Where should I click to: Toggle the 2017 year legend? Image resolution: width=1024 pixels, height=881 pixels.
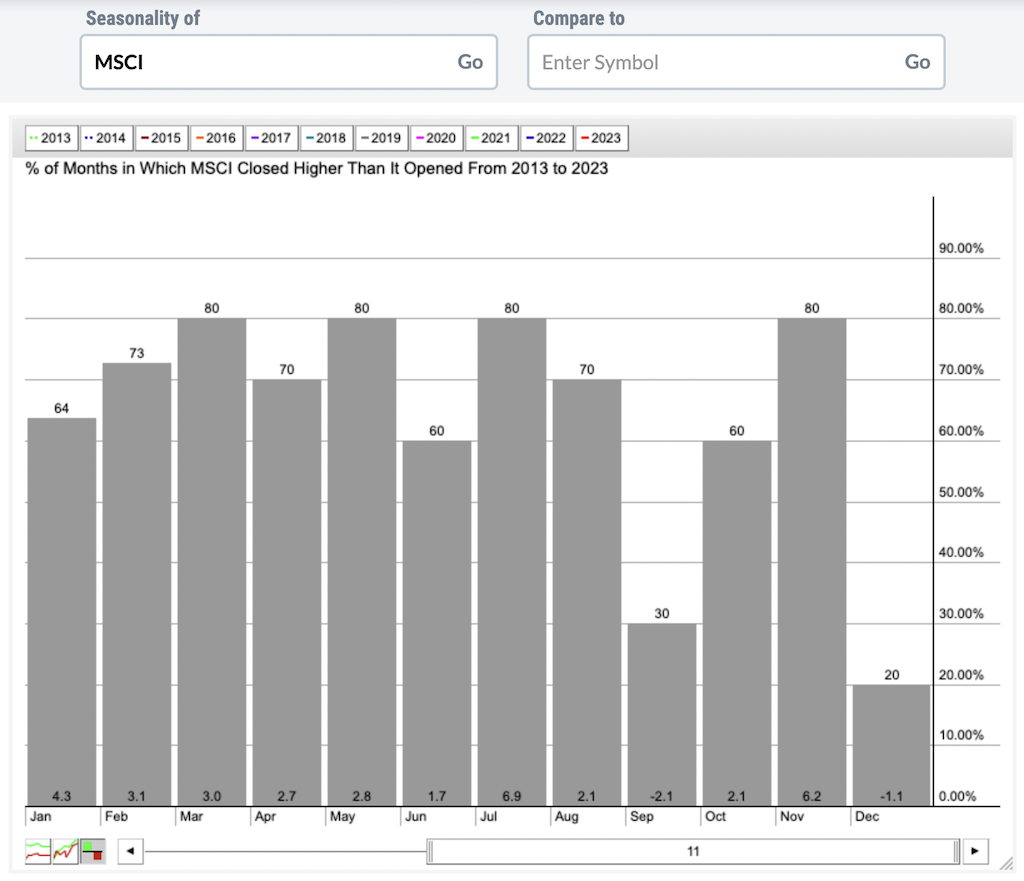point(272,138)
